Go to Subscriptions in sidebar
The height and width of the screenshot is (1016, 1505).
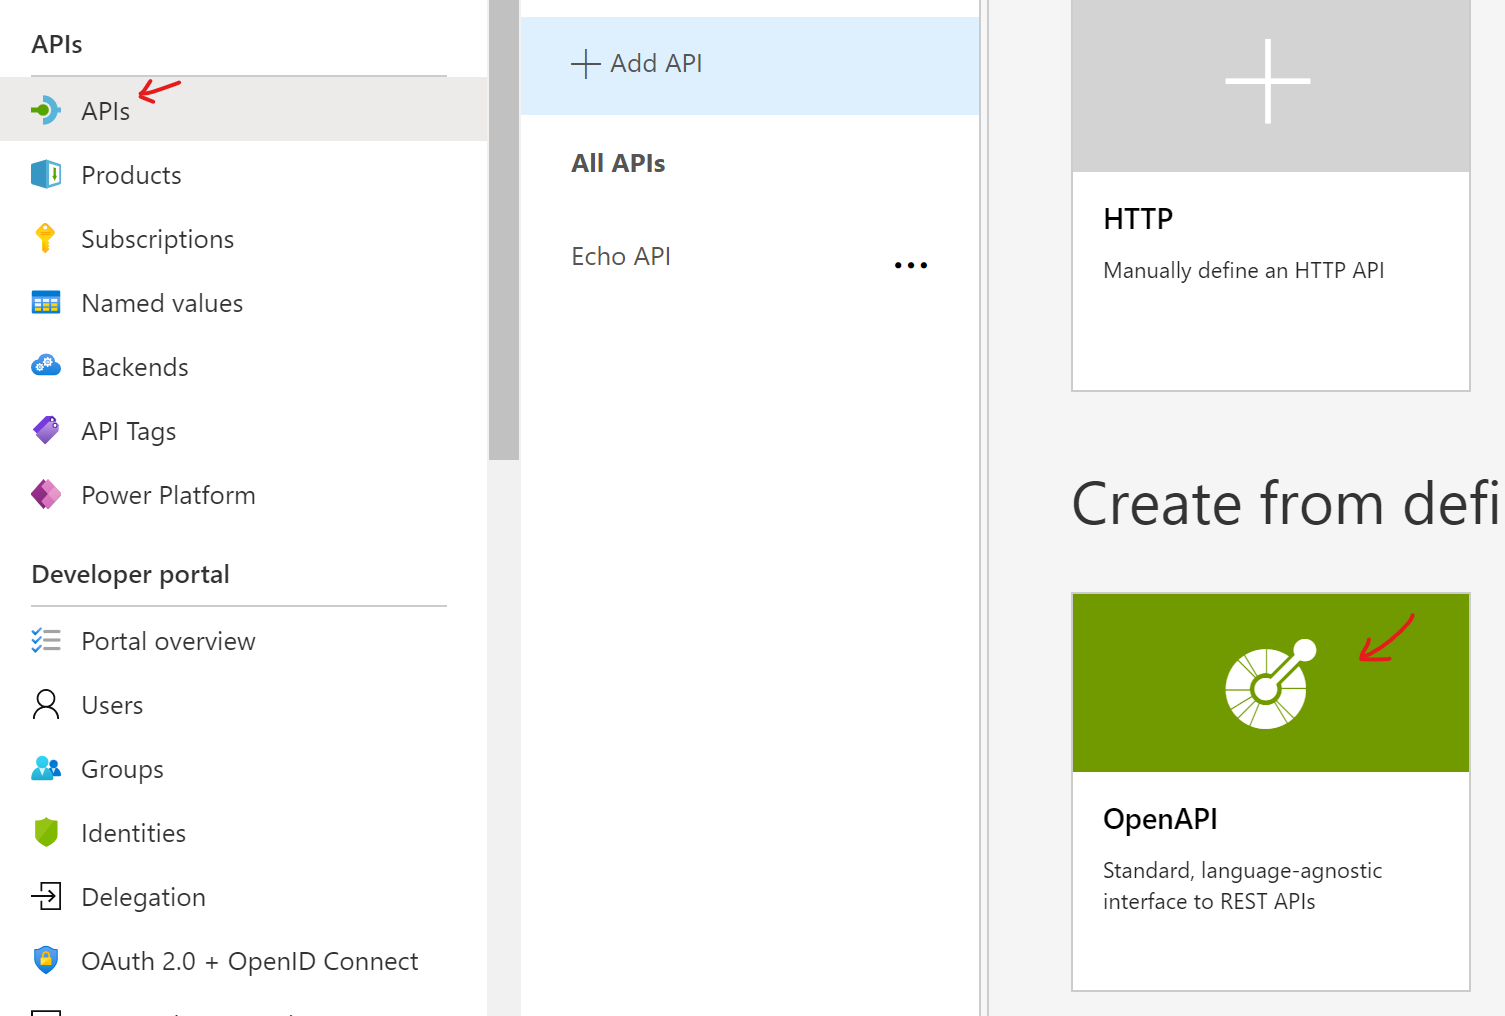[244, 238]
